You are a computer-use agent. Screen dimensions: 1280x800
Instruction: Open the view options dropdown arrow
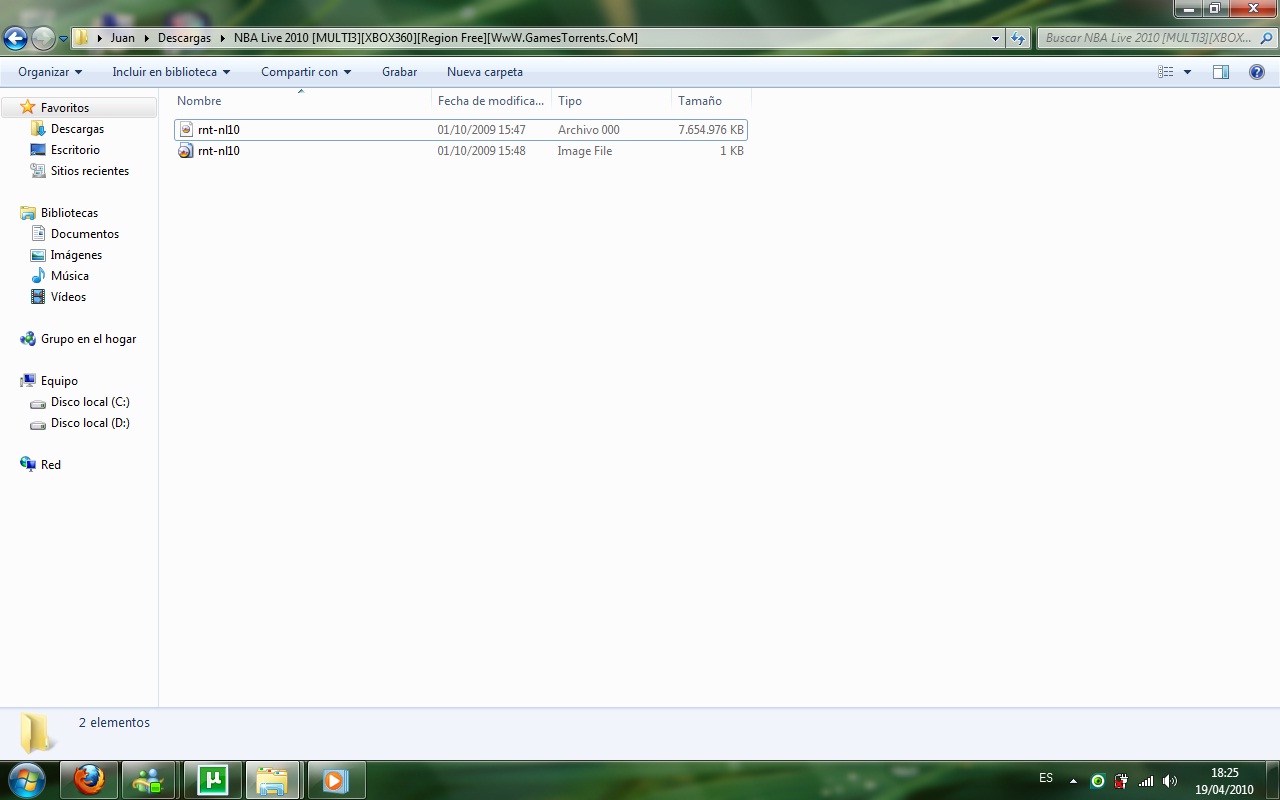[x=1187, y=72]
